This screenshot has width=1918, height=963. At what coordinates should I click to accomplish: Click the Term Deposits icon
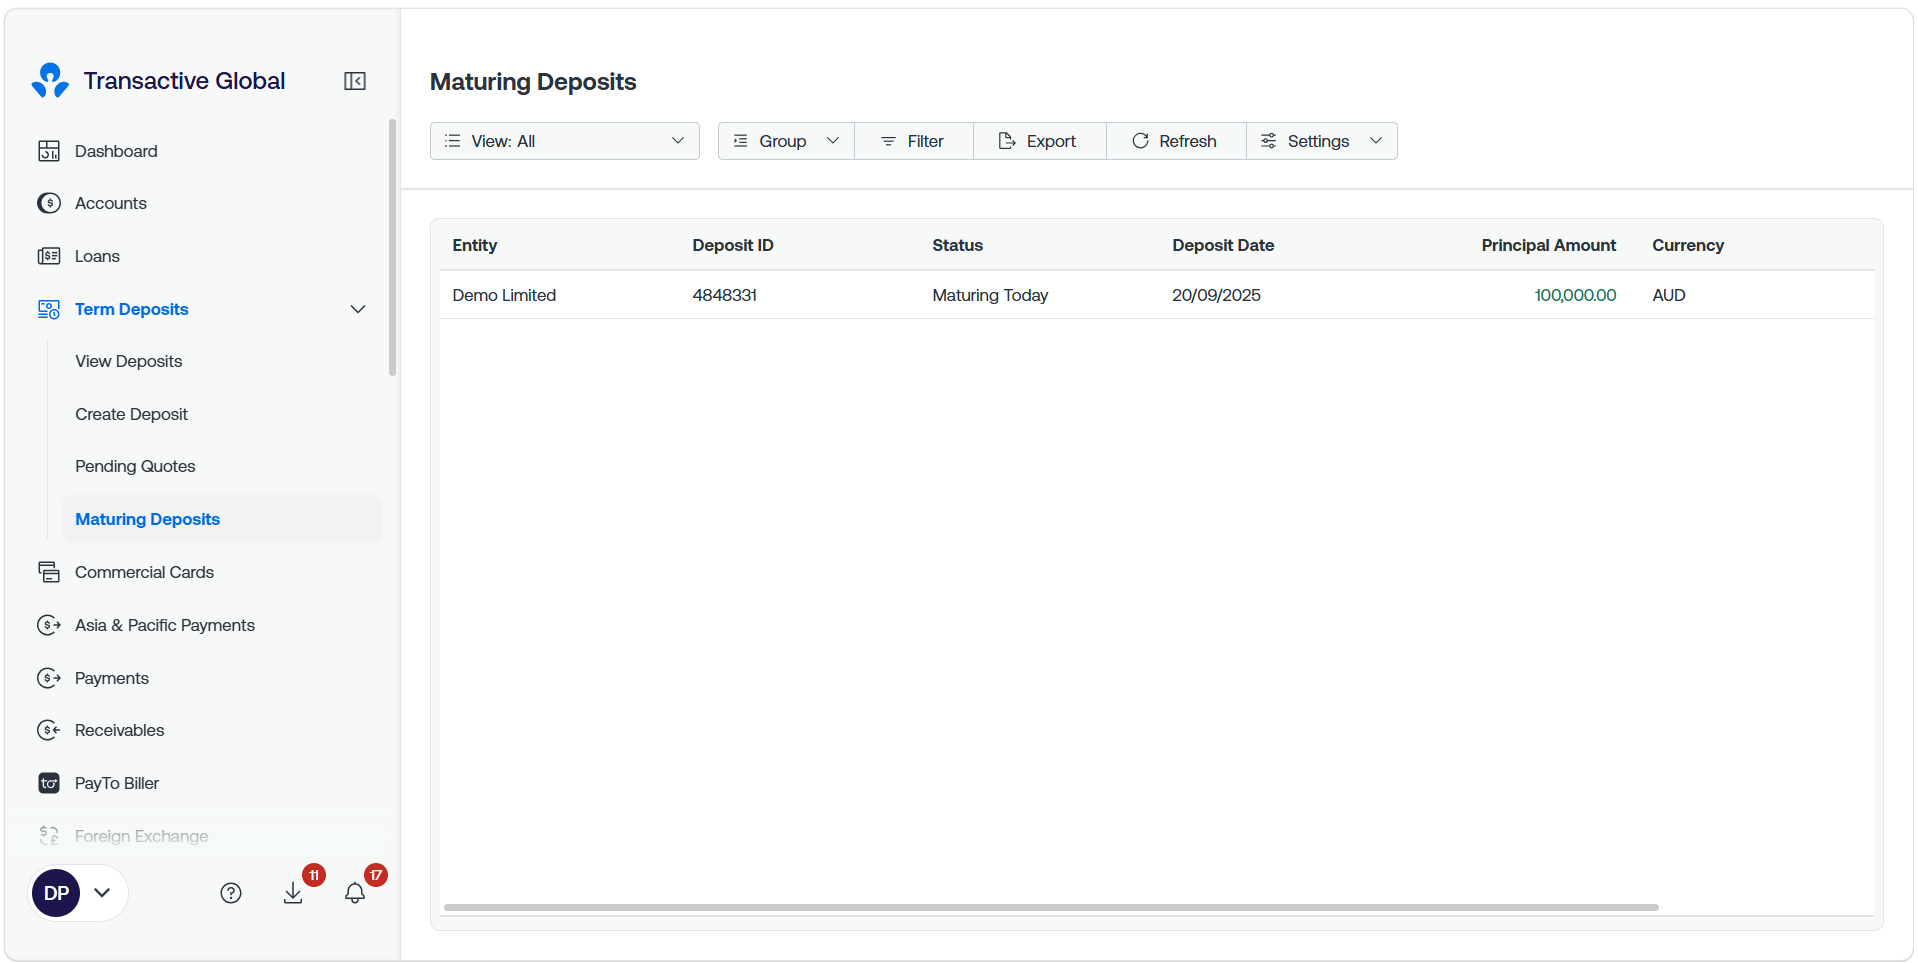tap(49, 309)
